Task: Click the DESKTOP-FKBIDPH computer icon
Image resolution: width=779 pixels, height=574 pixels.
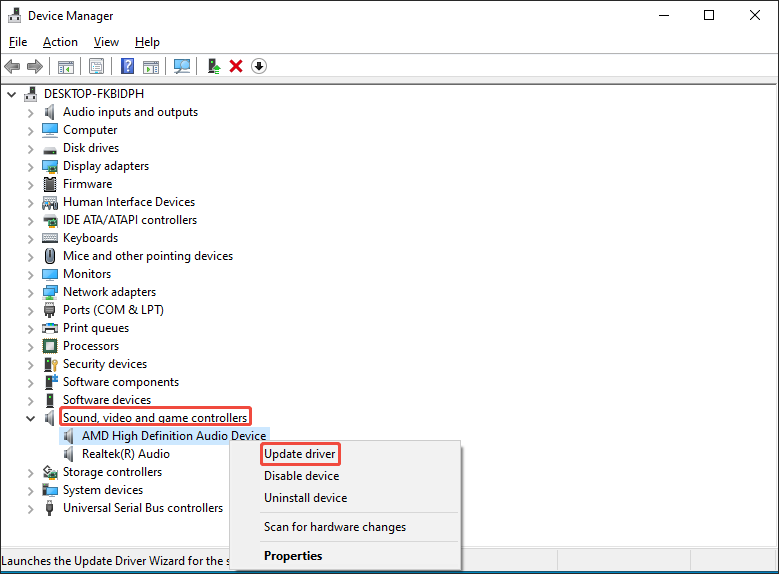Action: coord(31,94)
